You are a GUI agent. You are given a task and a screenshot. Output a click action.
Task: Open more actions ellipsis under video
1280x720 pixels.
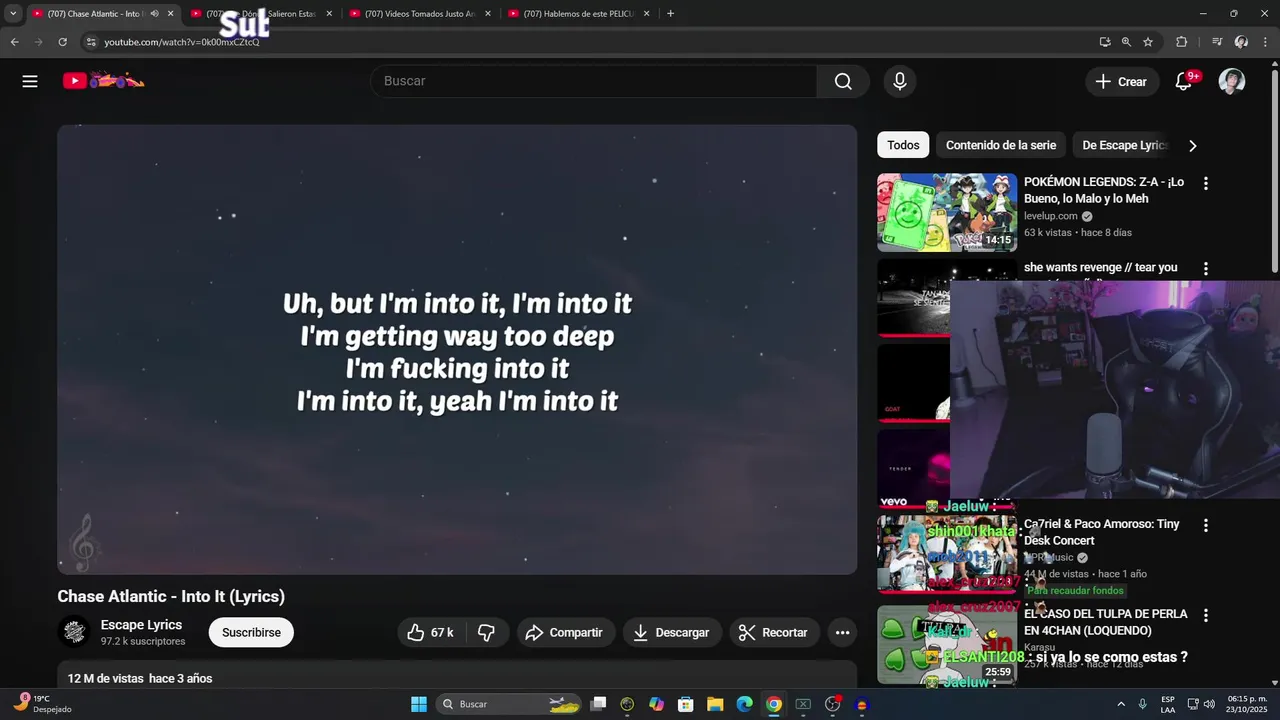(842, 632)
